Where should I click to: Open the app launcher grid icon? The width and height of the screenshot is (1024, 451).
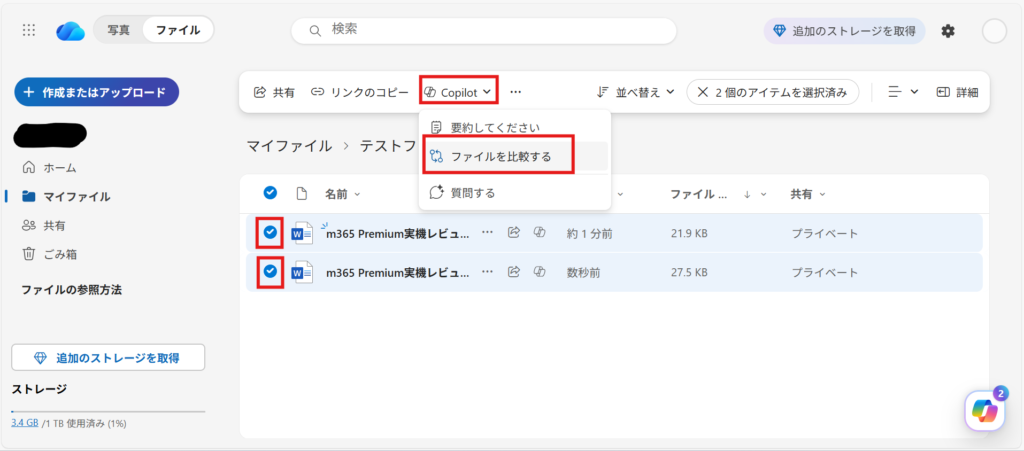30,31
